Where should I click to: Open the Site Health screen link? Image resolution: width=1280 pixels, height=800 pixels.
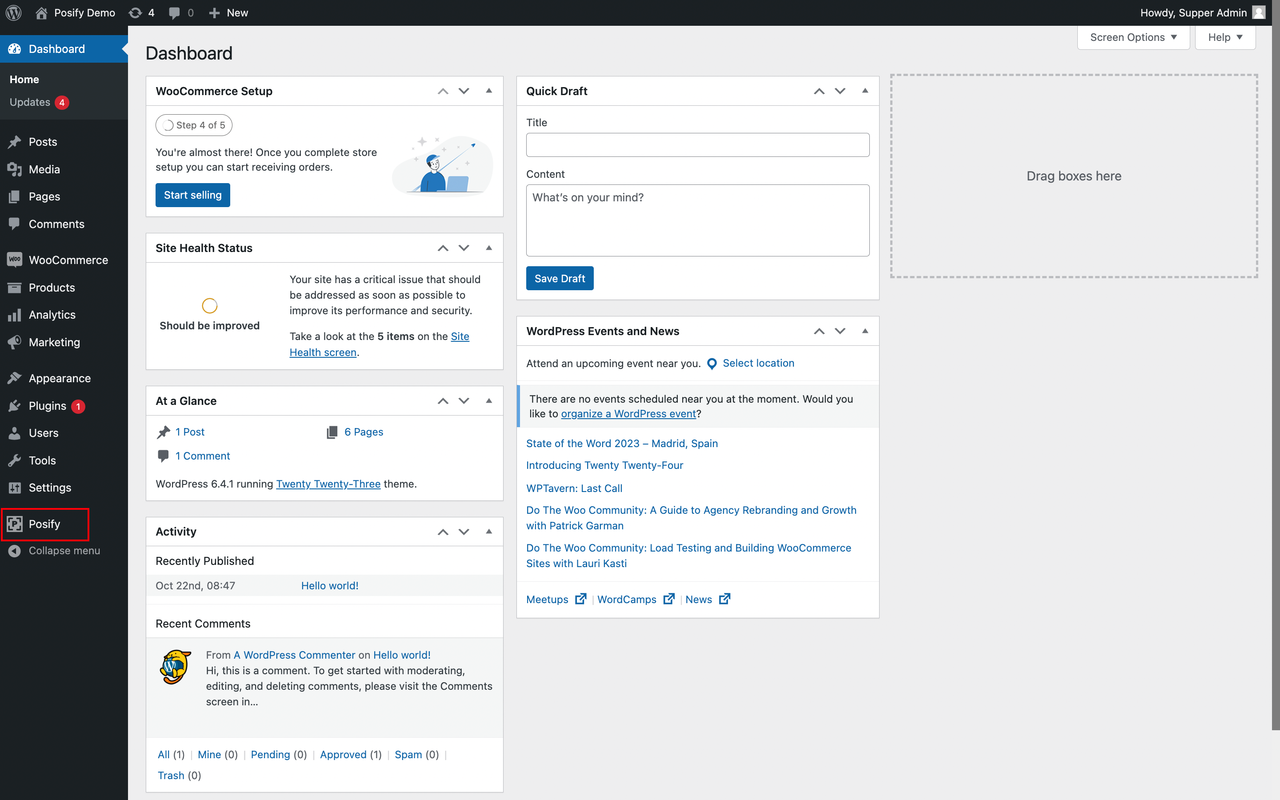click(380, 344)
